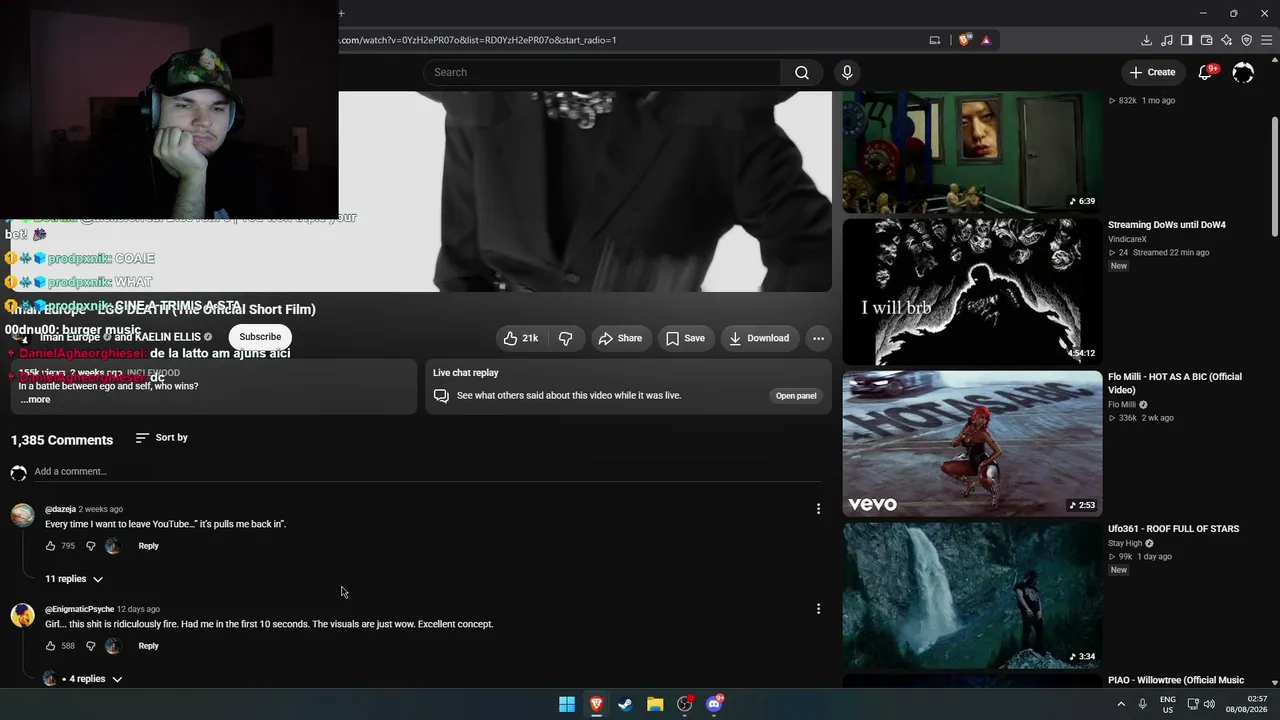This screenshot has width=1280, height=720.
Task: Open @EnigmaticPsyche's profile avatar
Action: click(22, 615)
